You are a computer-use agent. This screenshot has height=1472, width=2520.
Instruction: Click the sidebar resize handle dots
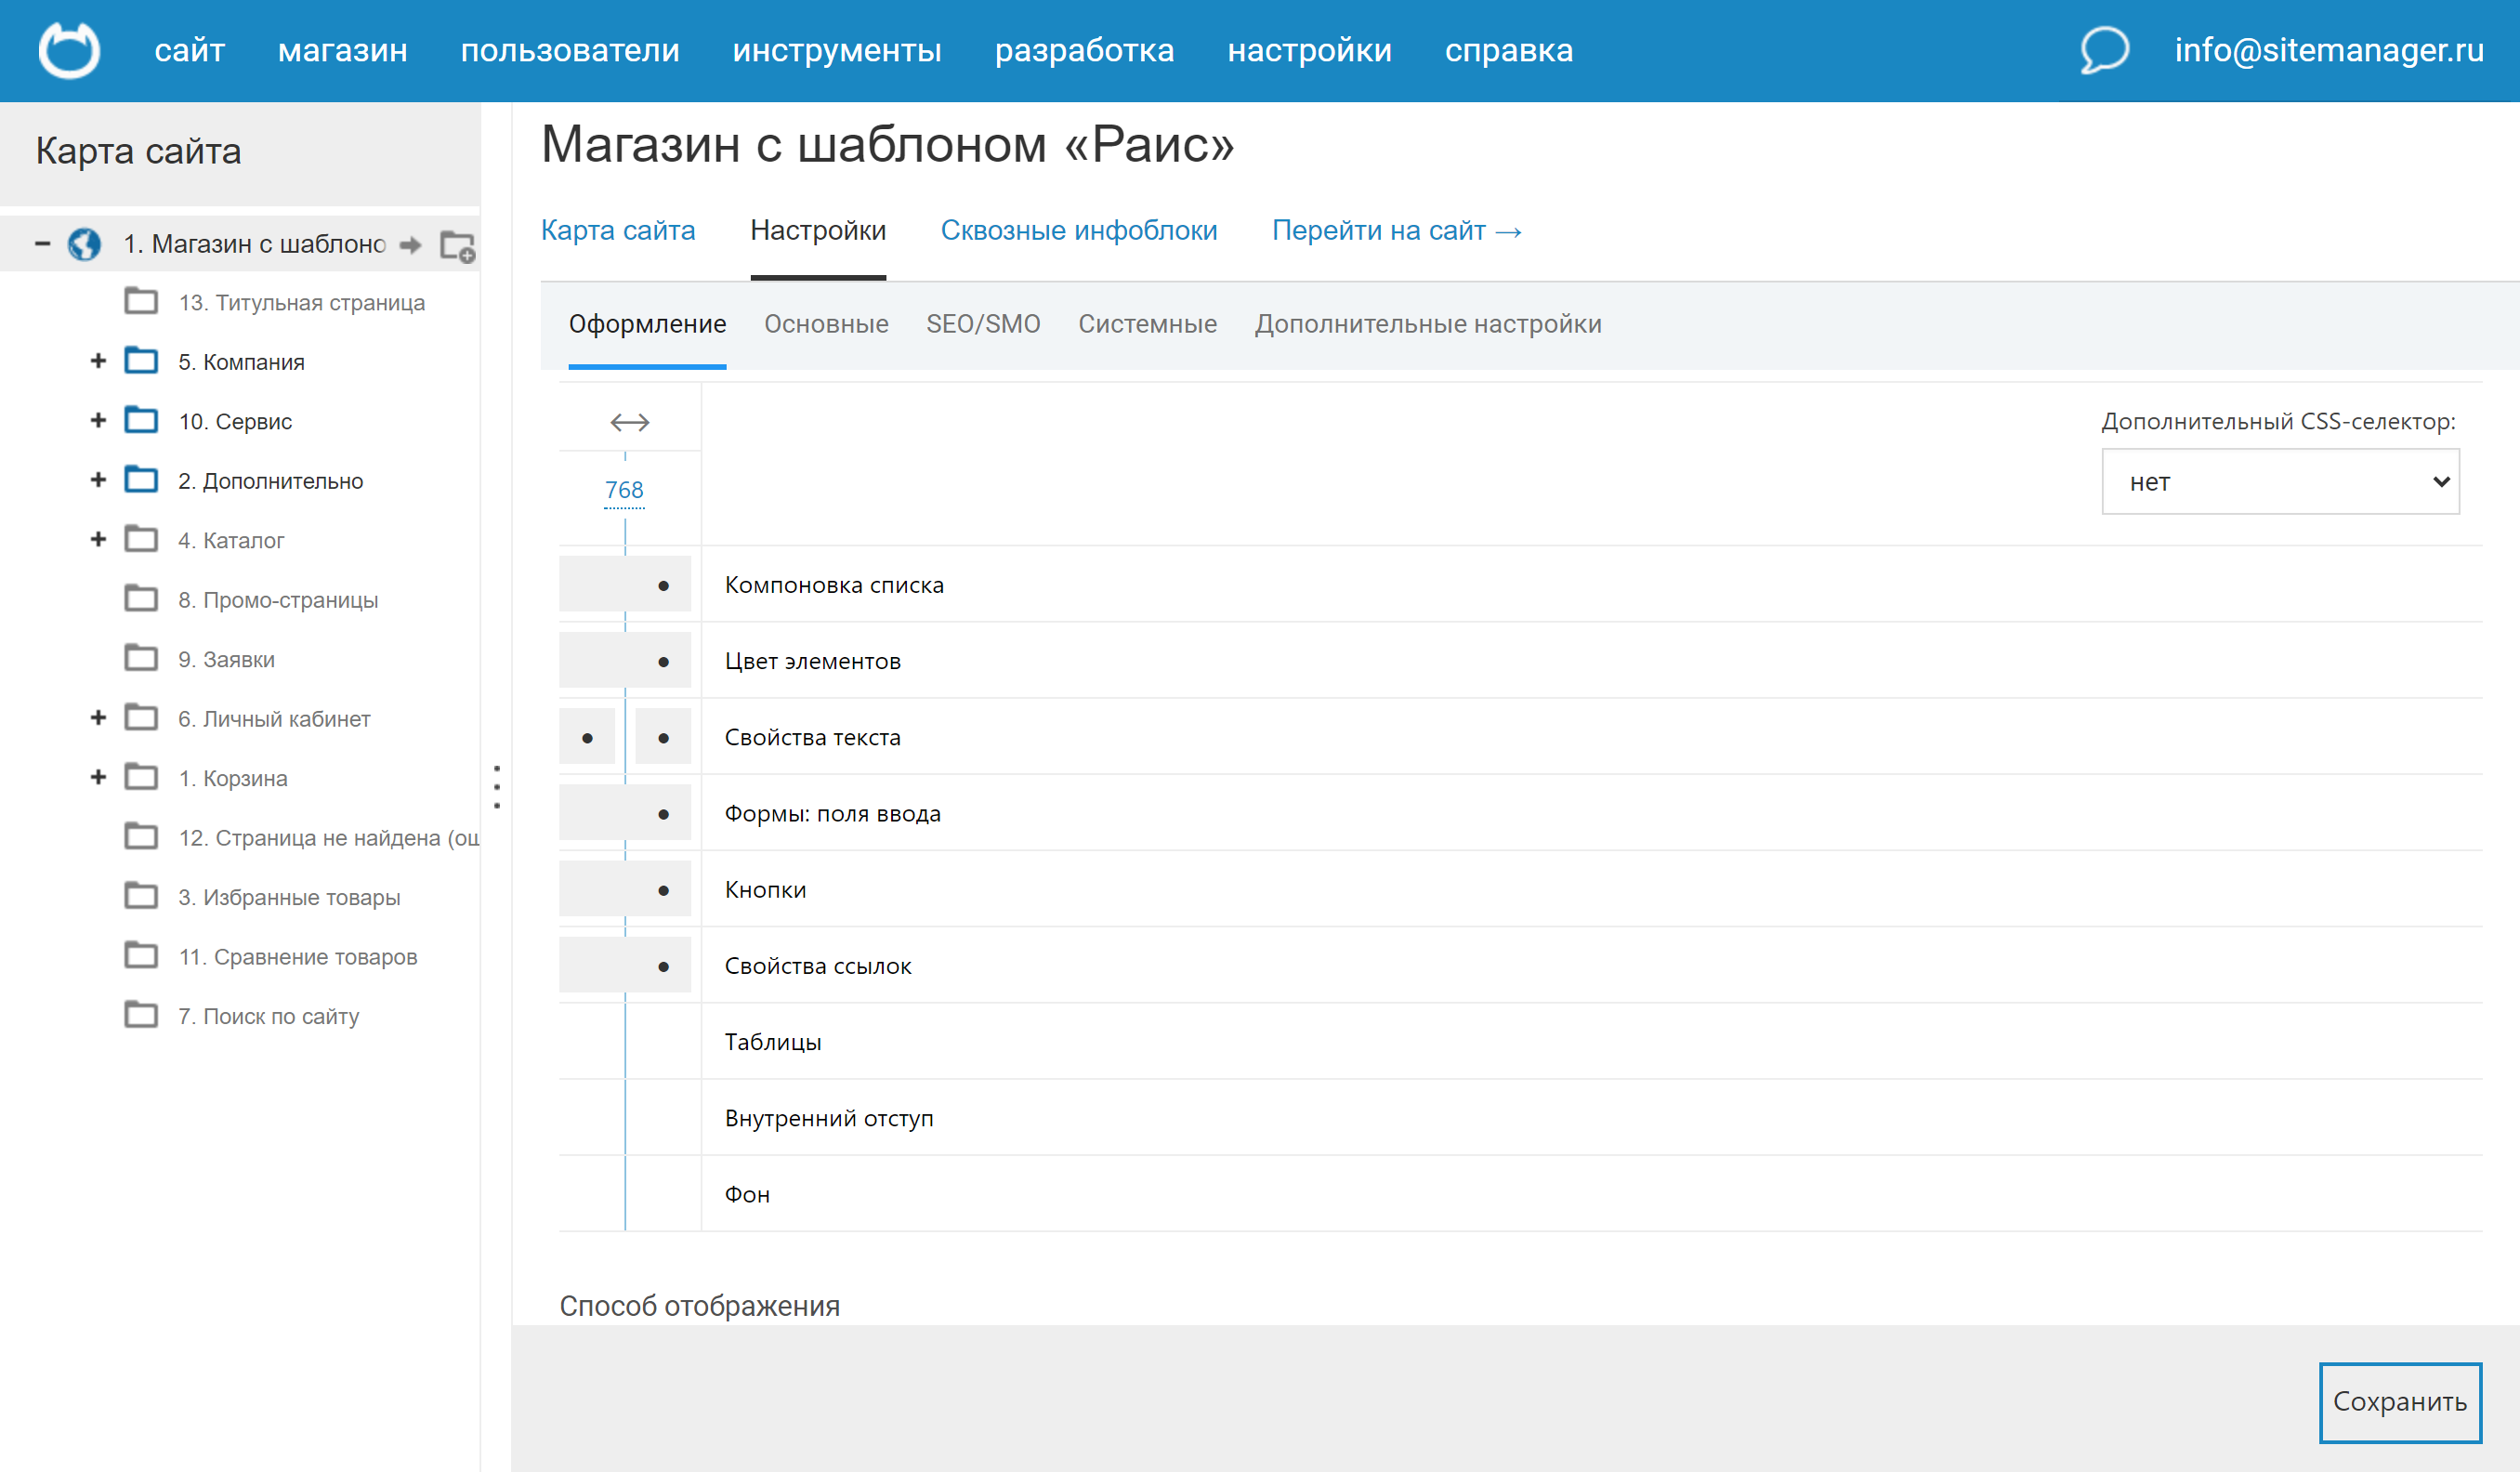tap(497, 786)
